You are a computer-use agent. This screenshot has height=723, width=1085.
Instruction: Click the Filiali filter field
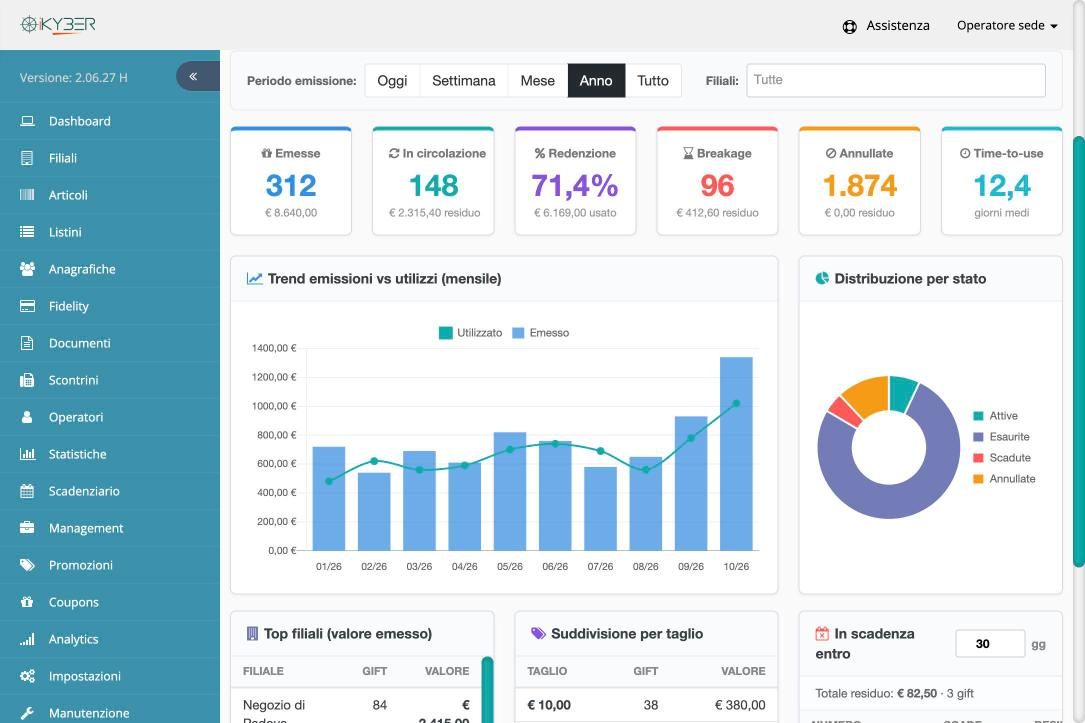click(x=895, y=80)
